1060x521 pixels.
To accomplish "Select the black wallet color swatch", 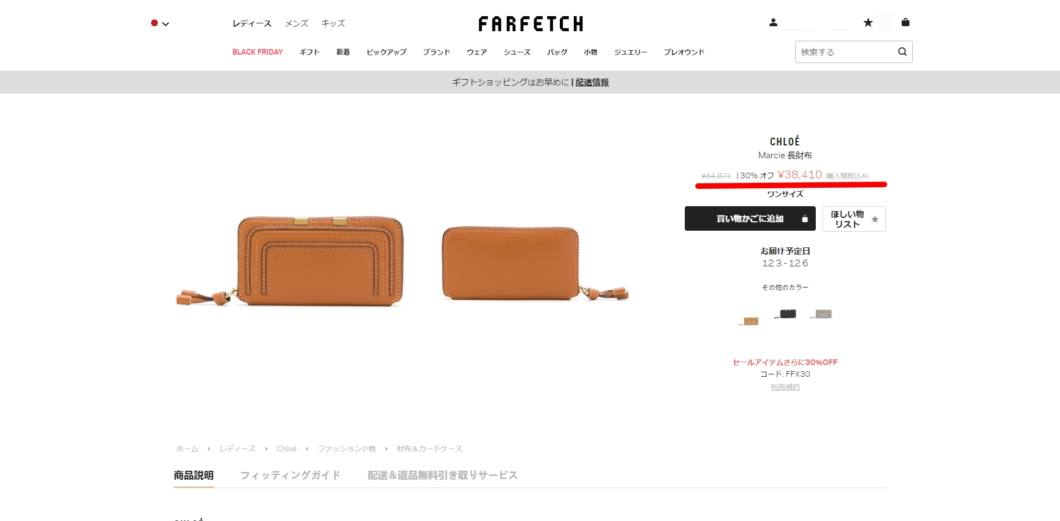I will [x=785, y=314].
